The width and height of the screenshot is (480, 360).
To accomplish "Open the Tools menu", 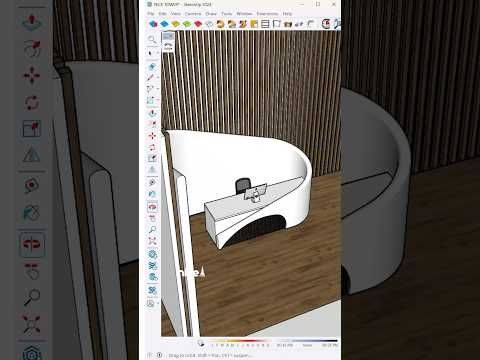I will tap(227, 14).
